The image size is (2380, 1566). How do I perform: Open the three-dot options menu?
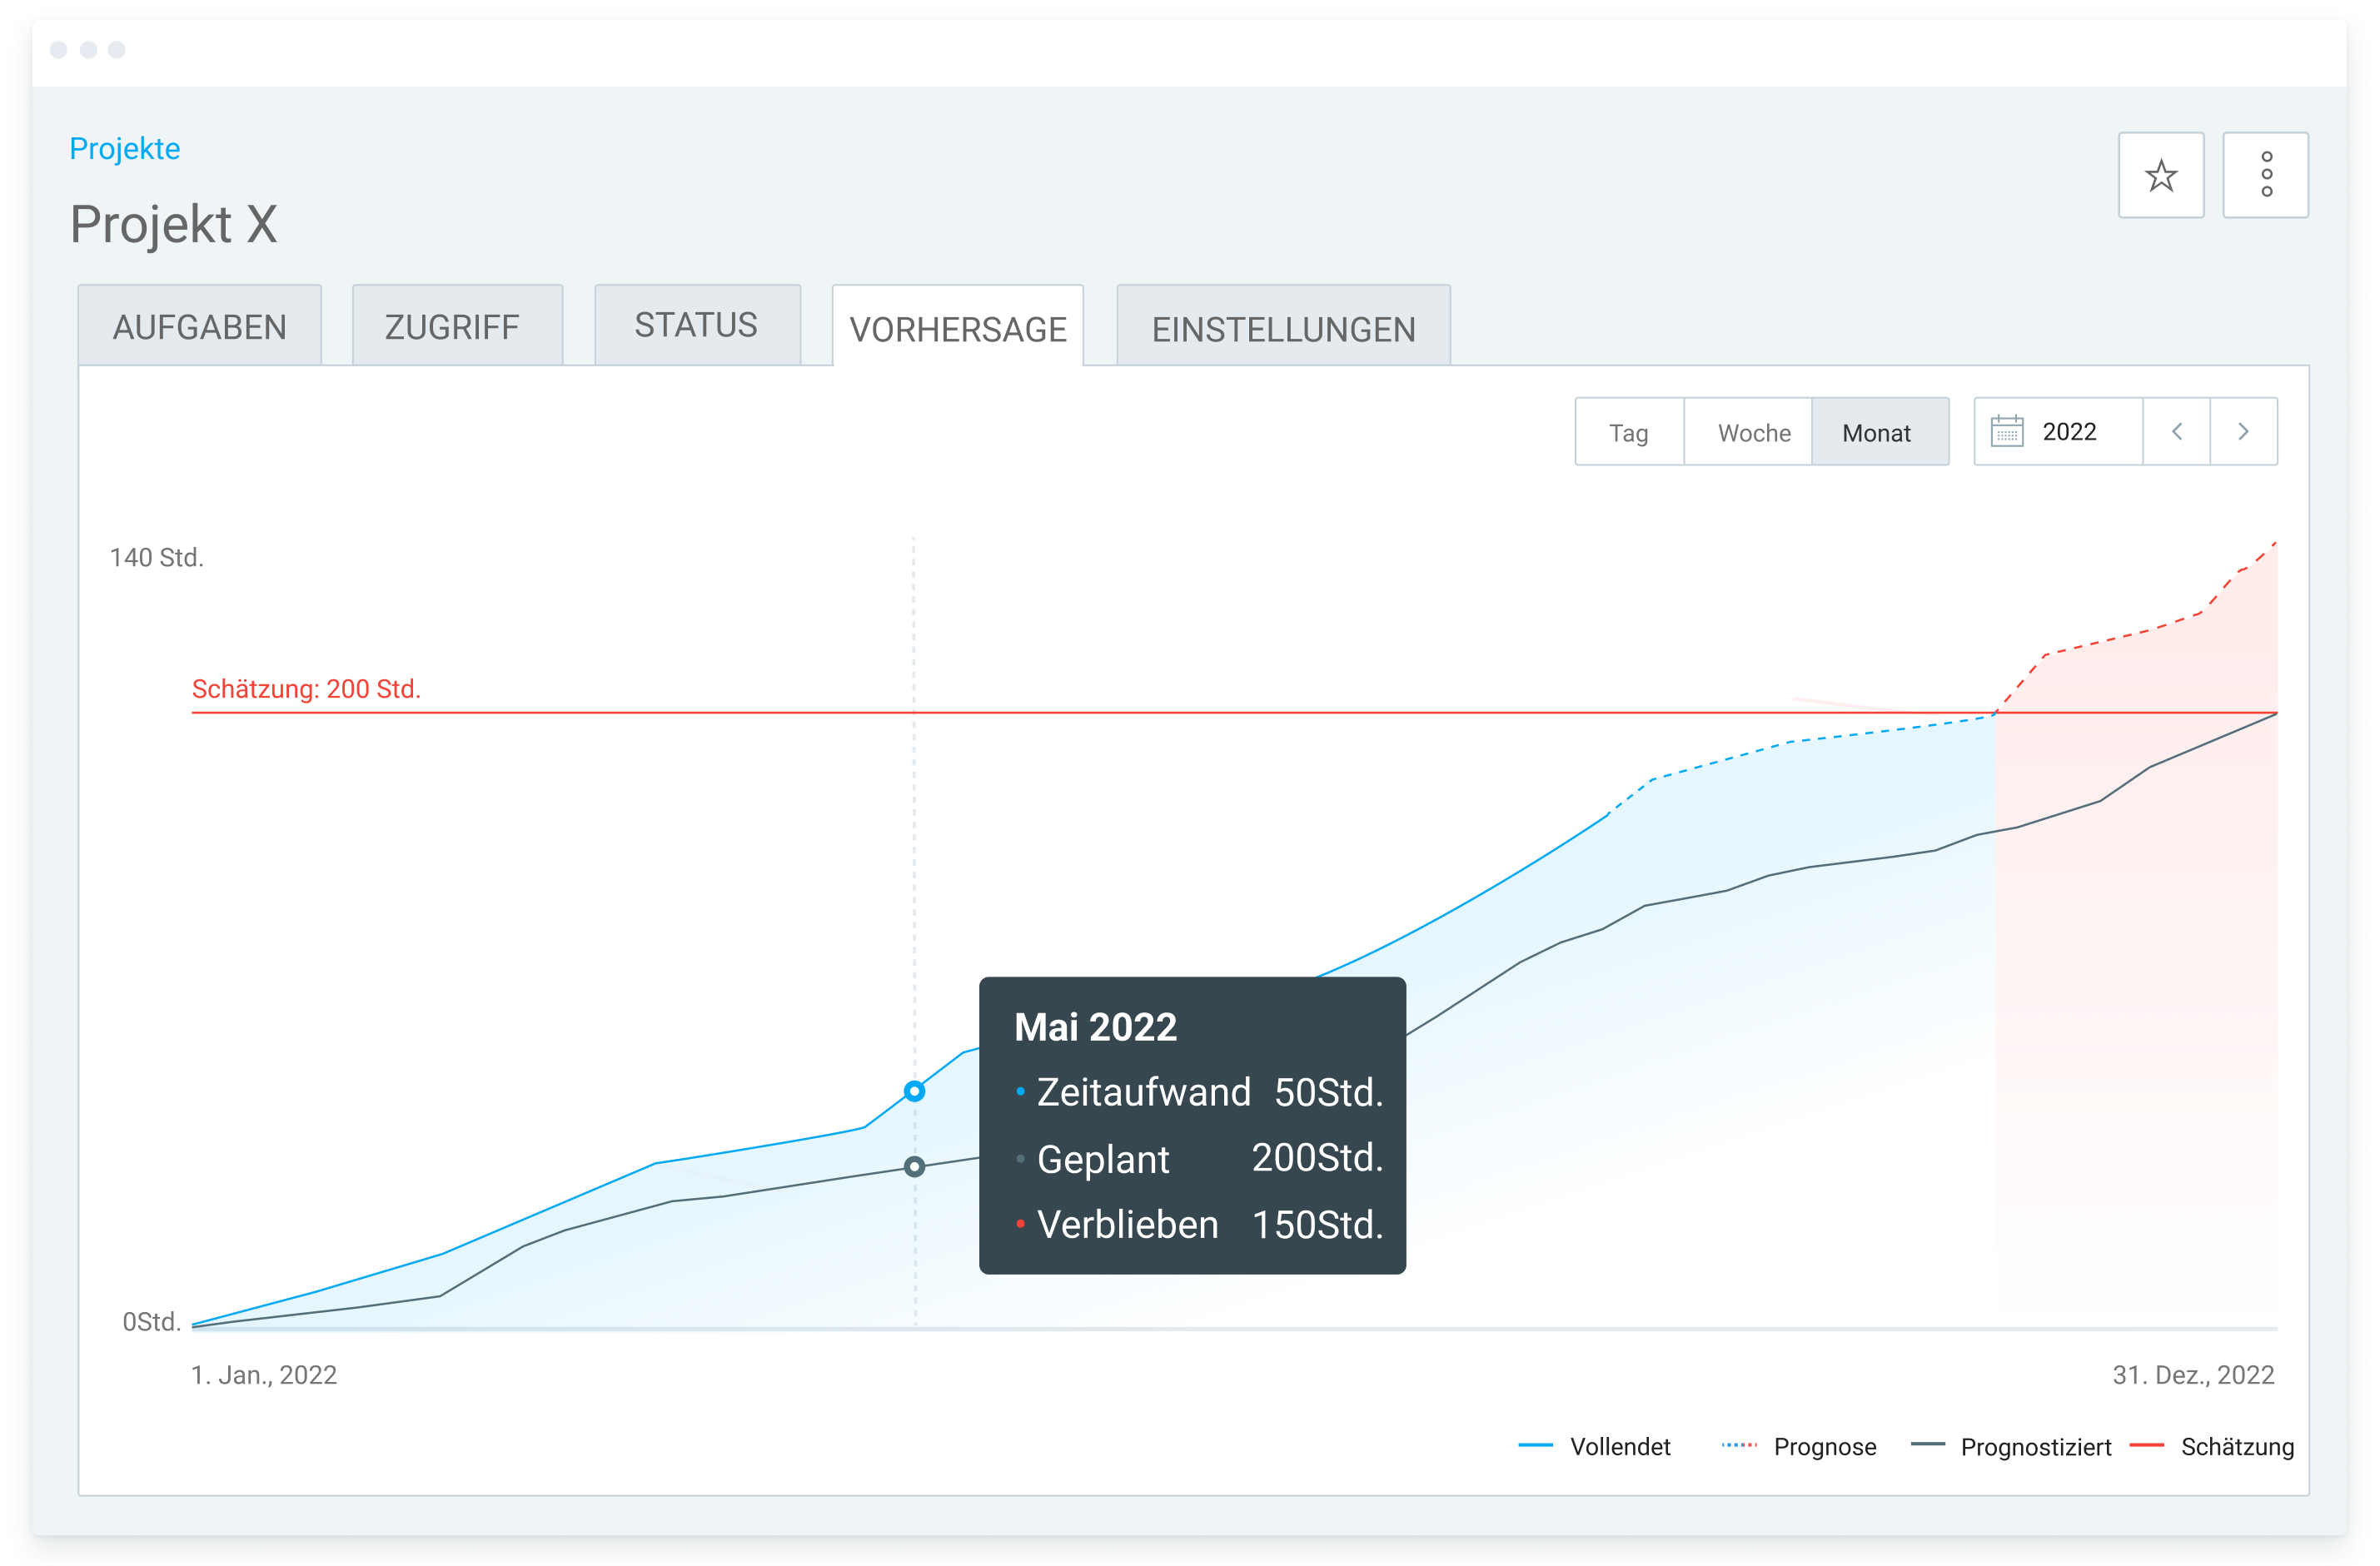(2265, 175)
